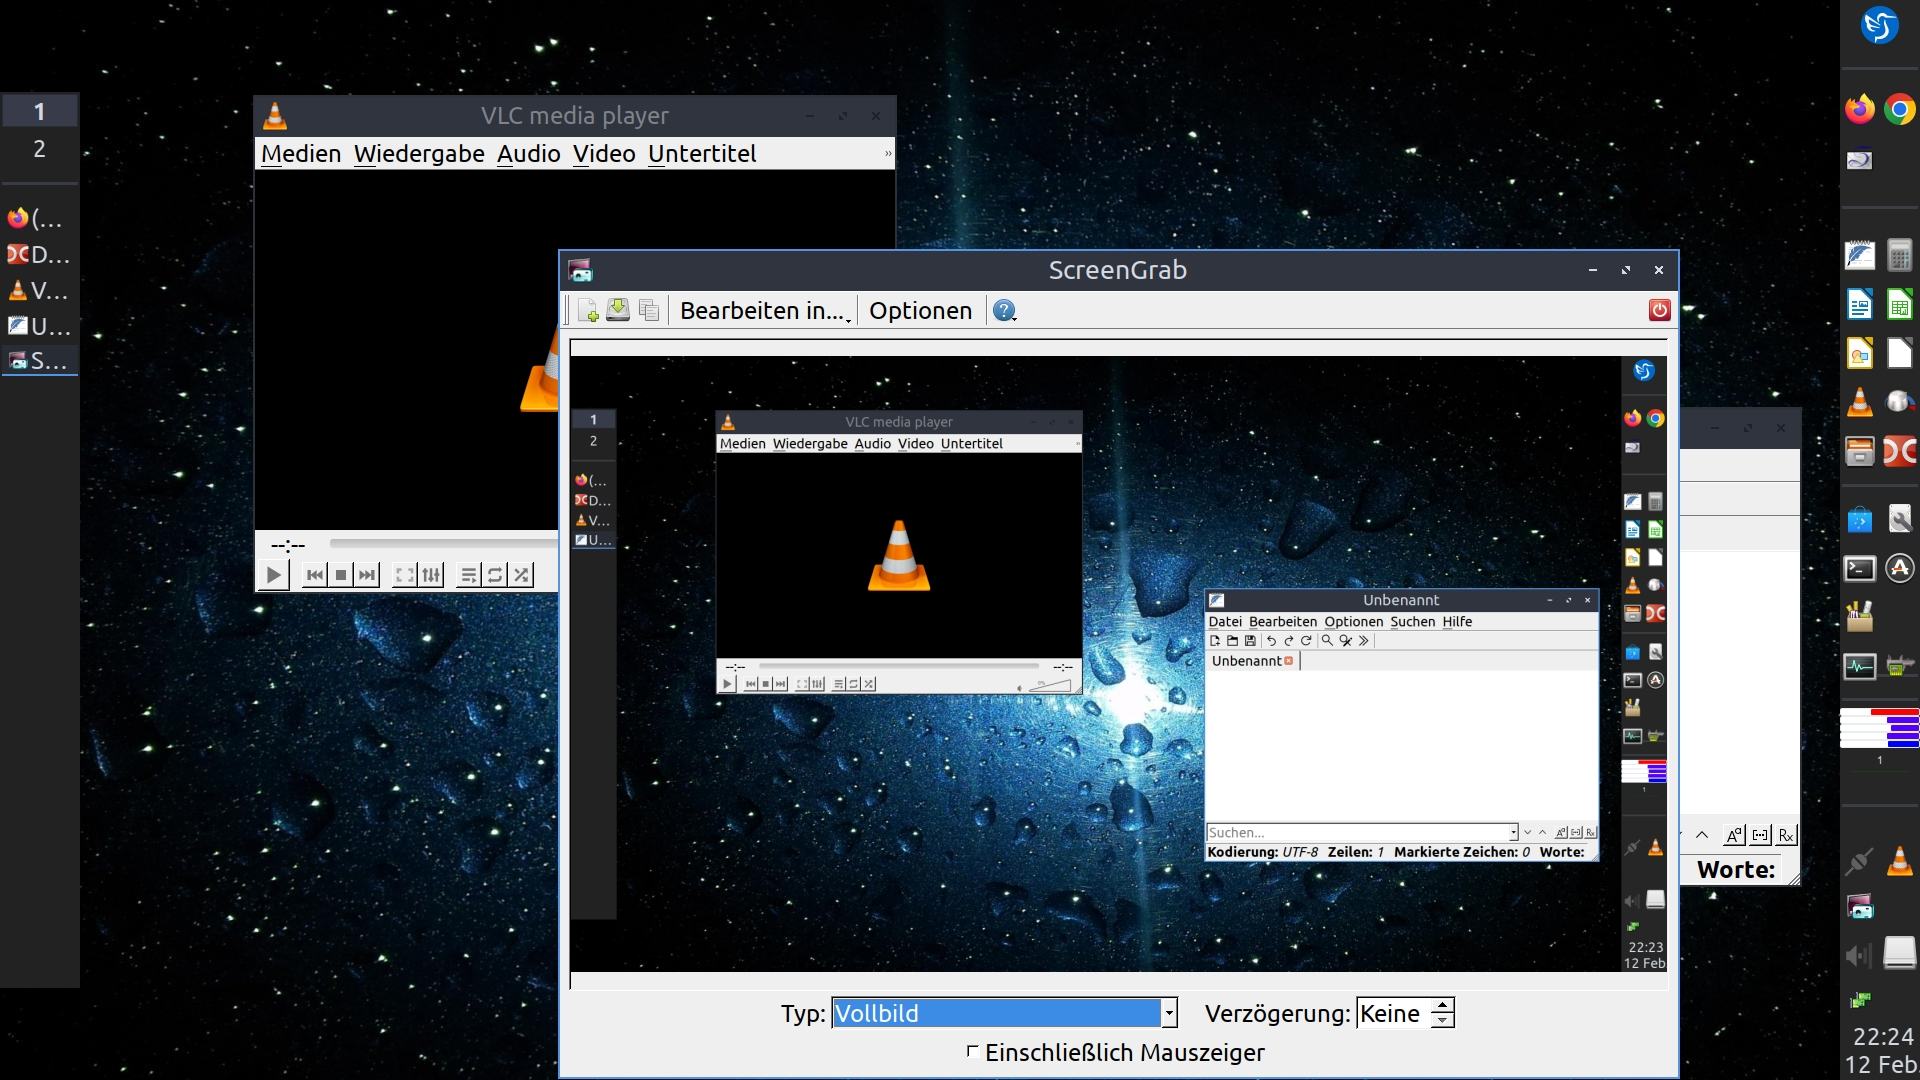
Task: Open VLC extended settings equalizer icon
Action: pyautogui.click(x=431, y=575)
